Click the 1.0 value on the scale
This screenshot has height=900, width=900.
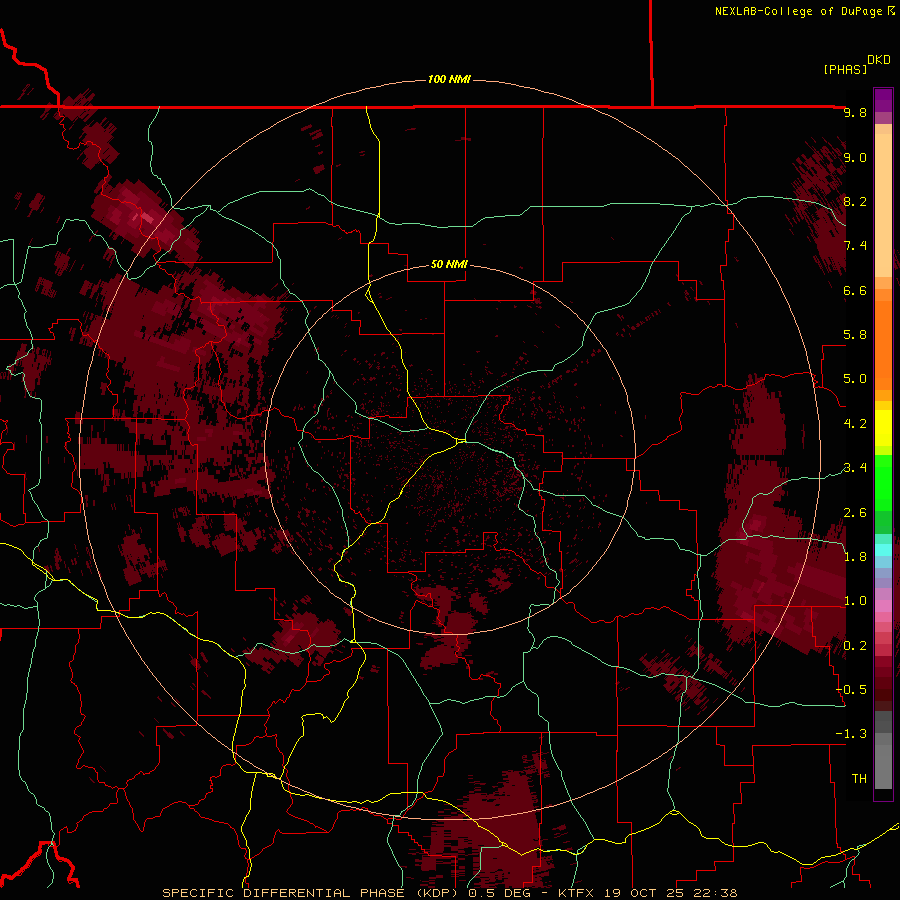click(x=855, y=601)
